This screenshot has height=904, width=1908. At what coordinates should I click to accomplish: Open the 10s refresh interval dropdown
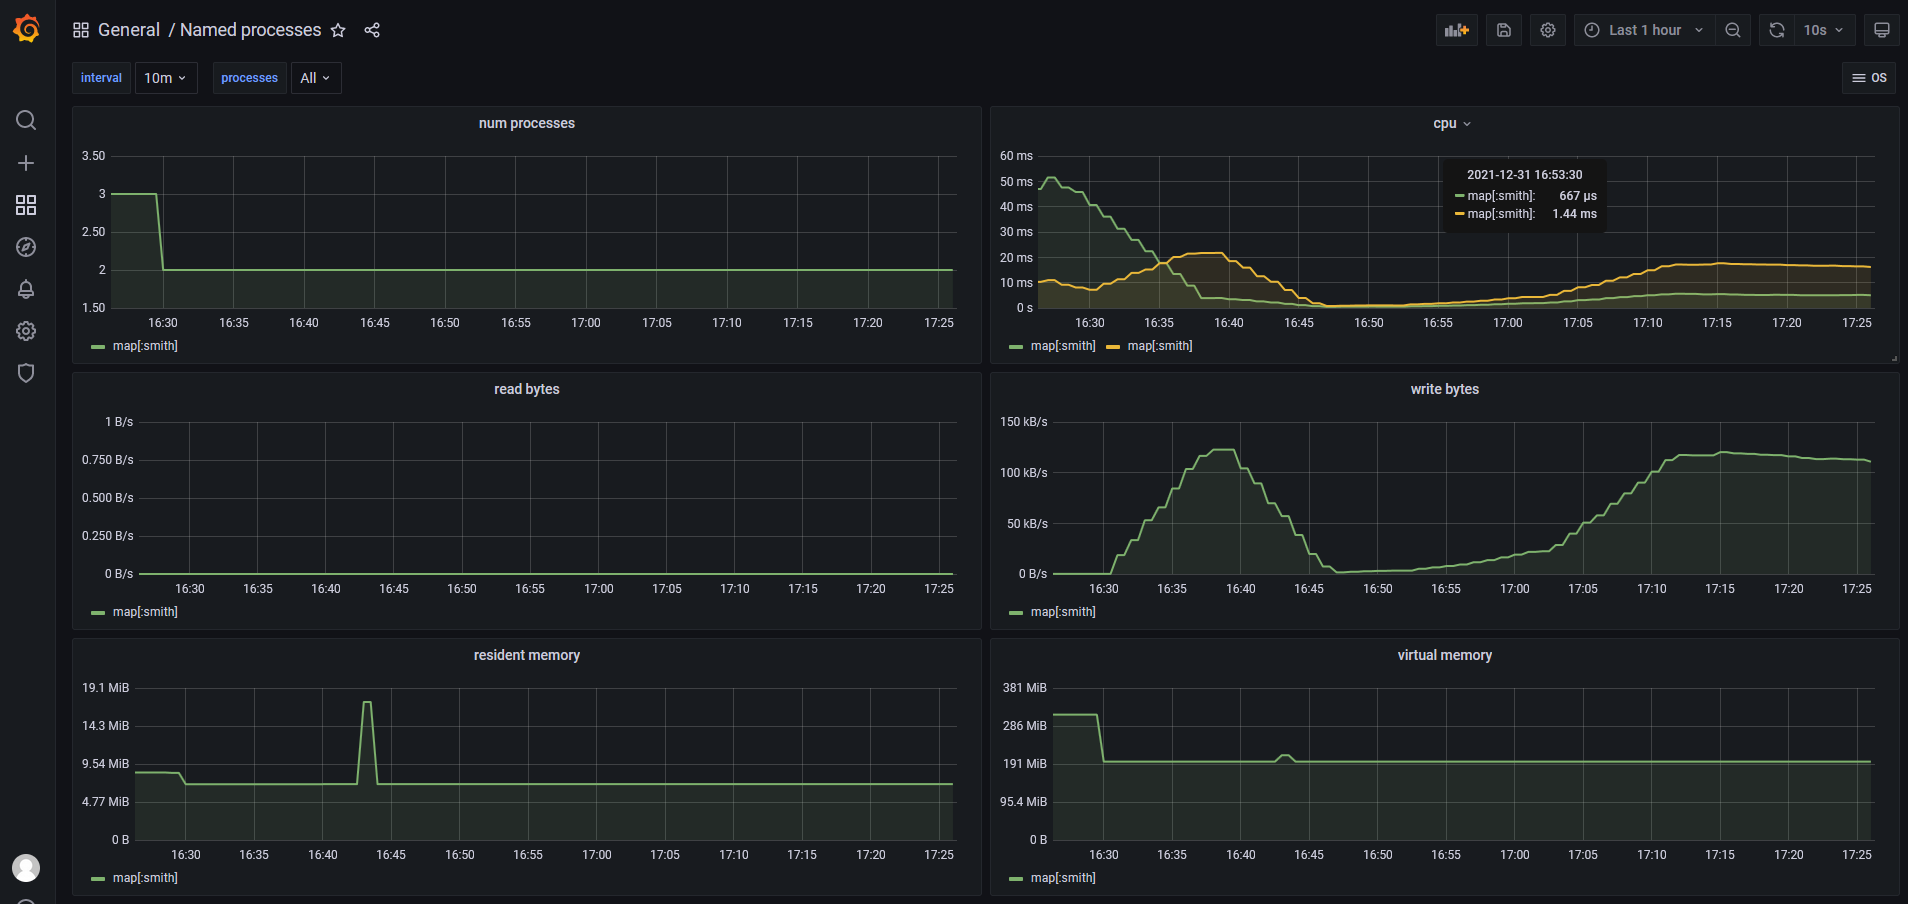pos(1823,30)
